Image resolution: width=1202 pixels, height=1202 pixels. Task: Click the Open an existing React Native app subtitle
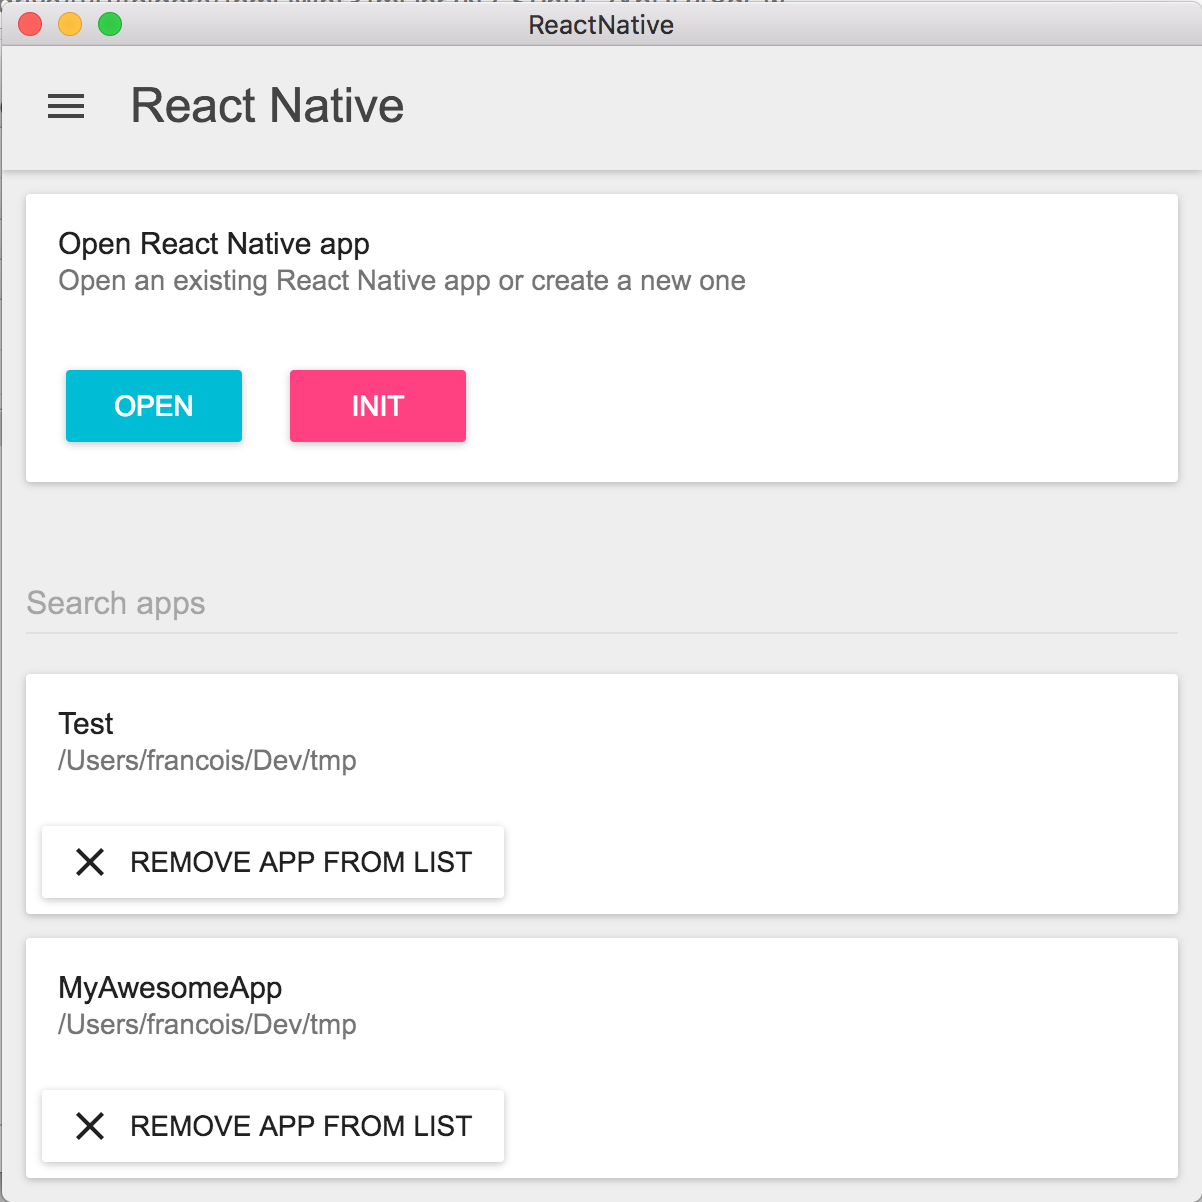[402, 281]
